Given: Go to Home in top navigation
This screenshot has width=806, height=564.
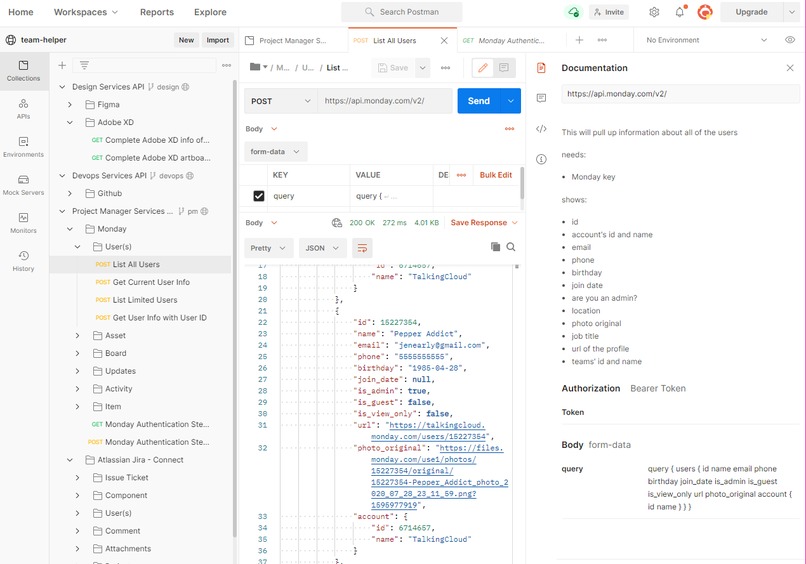Looking at the screenshot, I should pos(21,12).
